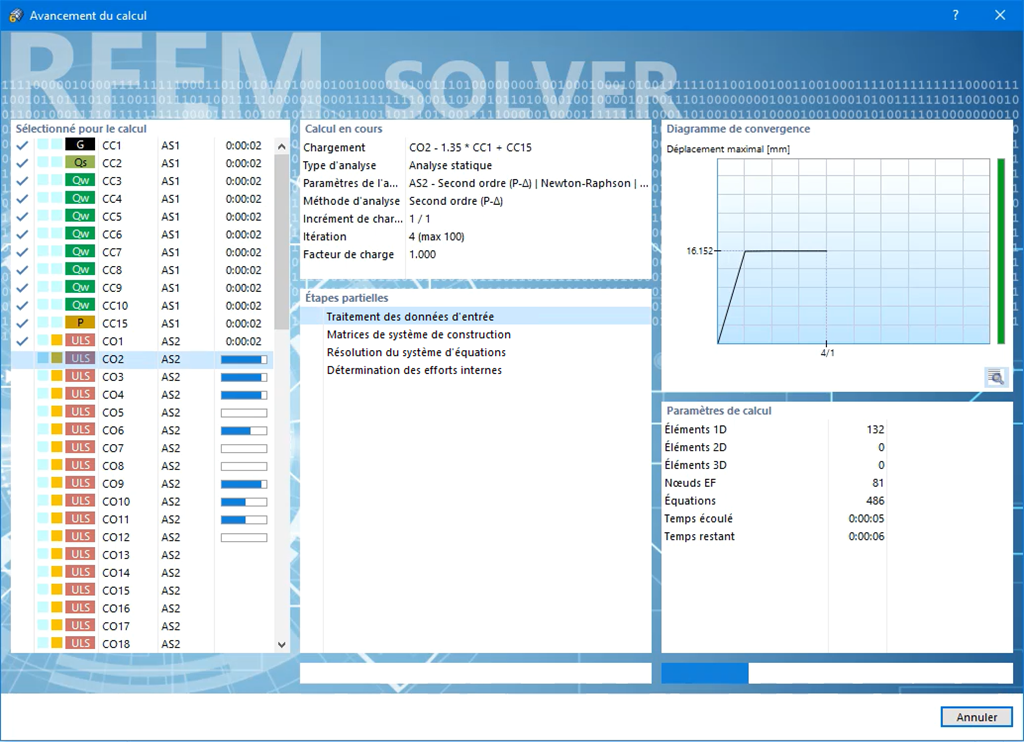The height and width of the screenshot is (742, 1024).
Task: Select the step Résolution du système d'équations
Action: (416, 352)
